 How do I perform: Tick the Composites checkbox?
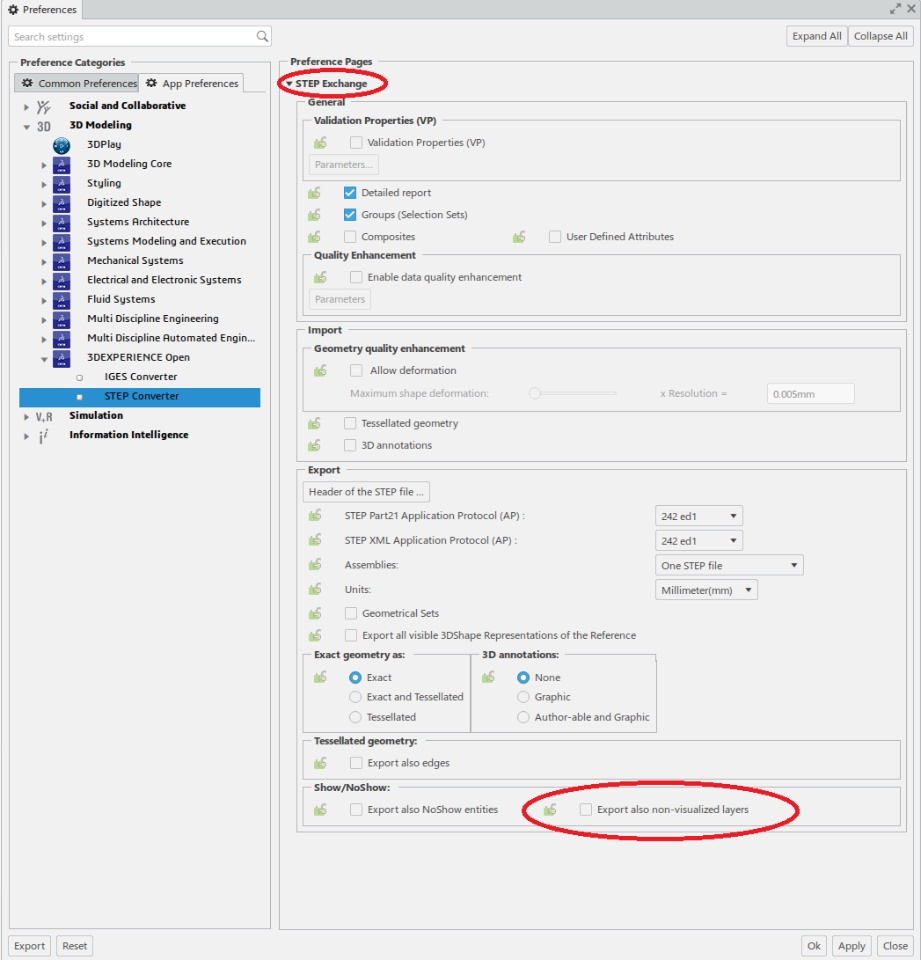pos(350,237)
